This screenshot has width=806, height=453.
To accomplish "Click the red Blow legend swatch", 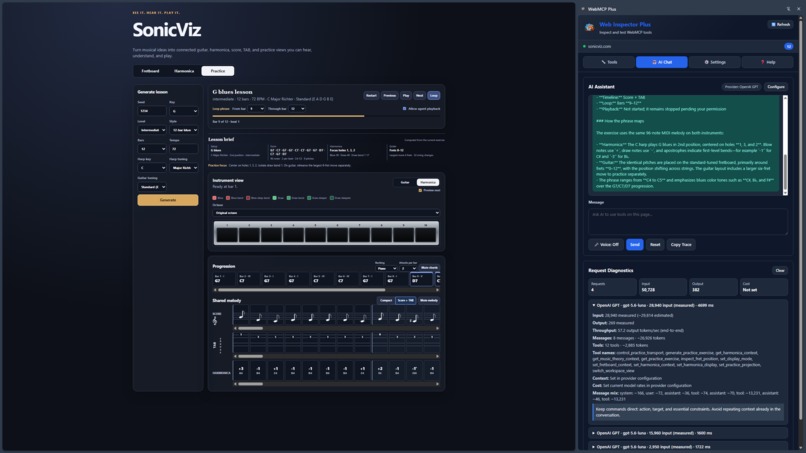I will tap(214, 198).
